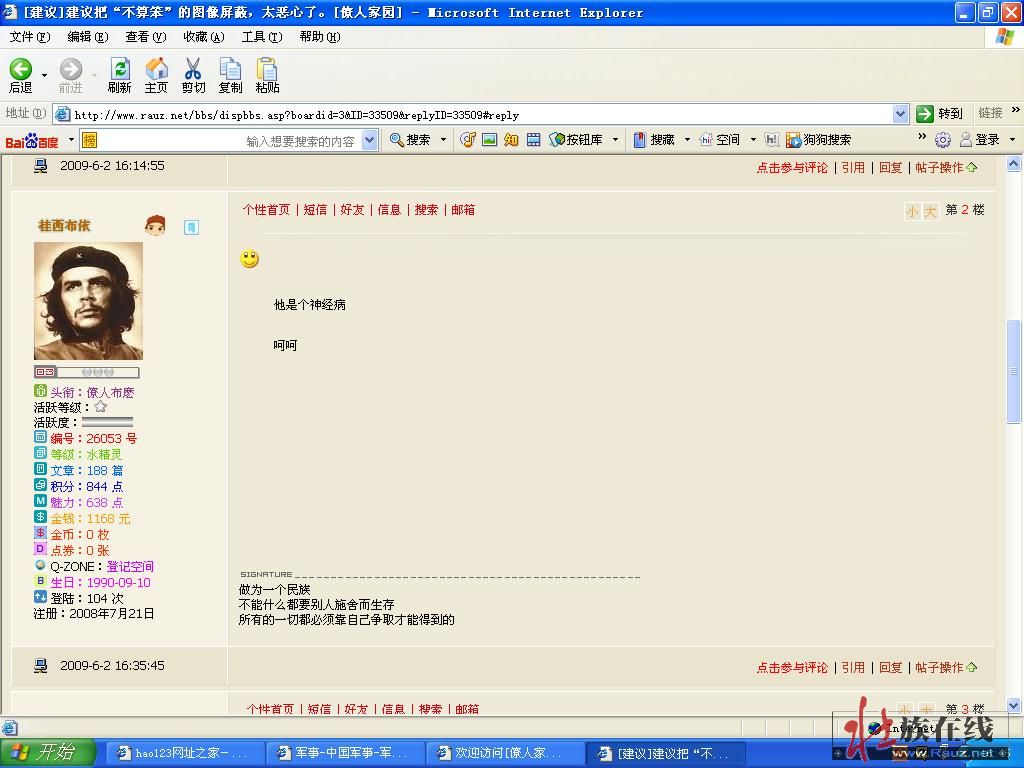Expand the address bar URL dropdown

(x=900, y=114)
